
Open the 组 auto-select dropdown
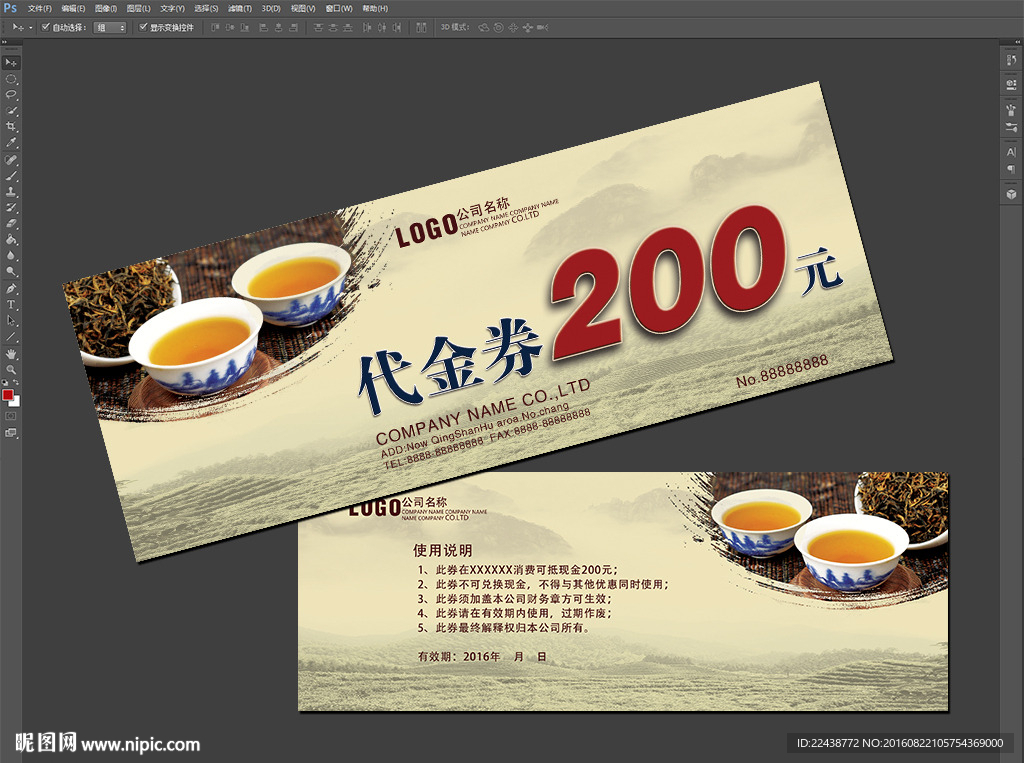110,27
